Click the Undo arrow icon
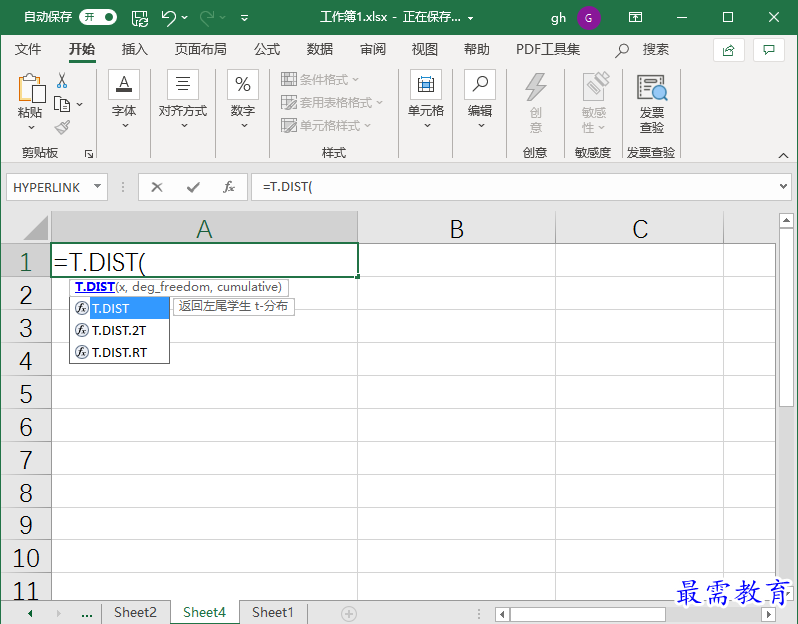This screenshot has width=798, height=624. click(x=168, y=18)
